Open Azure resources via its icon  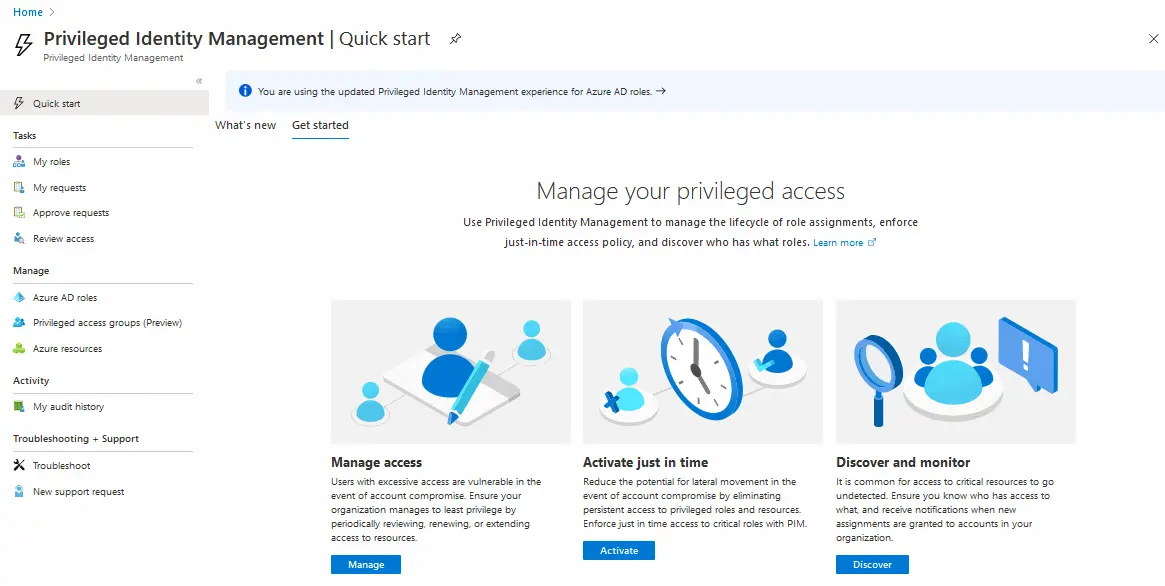coord(19,349)
